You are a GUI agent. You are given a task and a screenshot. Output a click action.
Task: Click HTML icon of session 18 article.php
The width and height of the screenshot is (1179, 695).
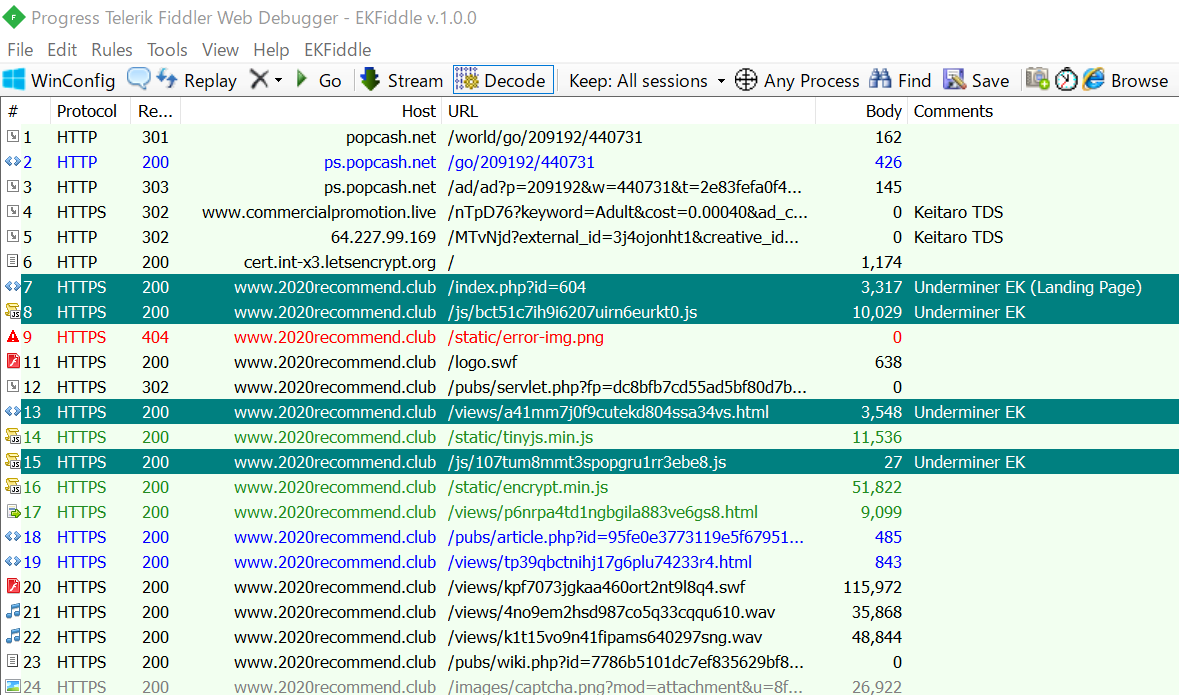pos(13,536)
